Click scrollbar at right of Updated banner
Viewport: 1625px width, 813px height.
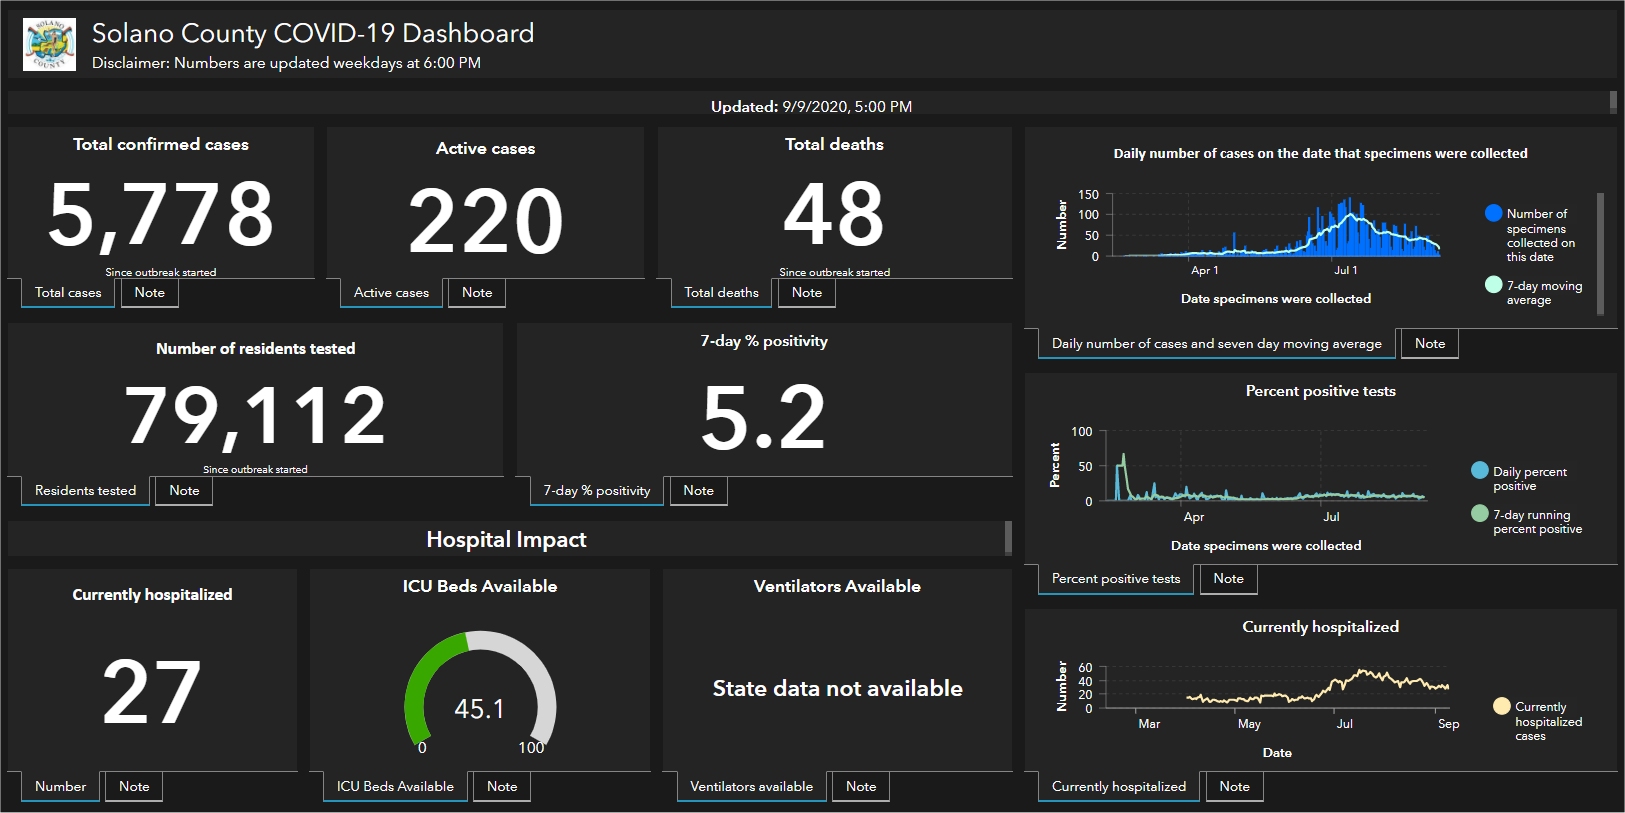pos(1612,102)
